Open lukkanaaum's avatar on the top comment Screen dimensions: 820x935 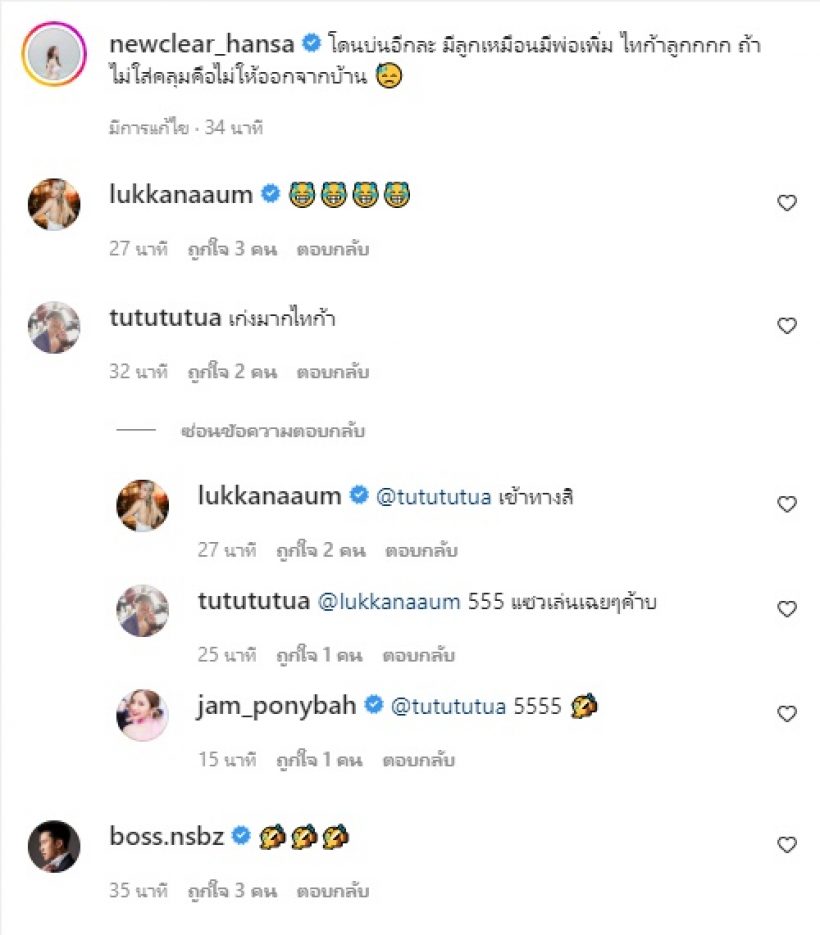54,204
